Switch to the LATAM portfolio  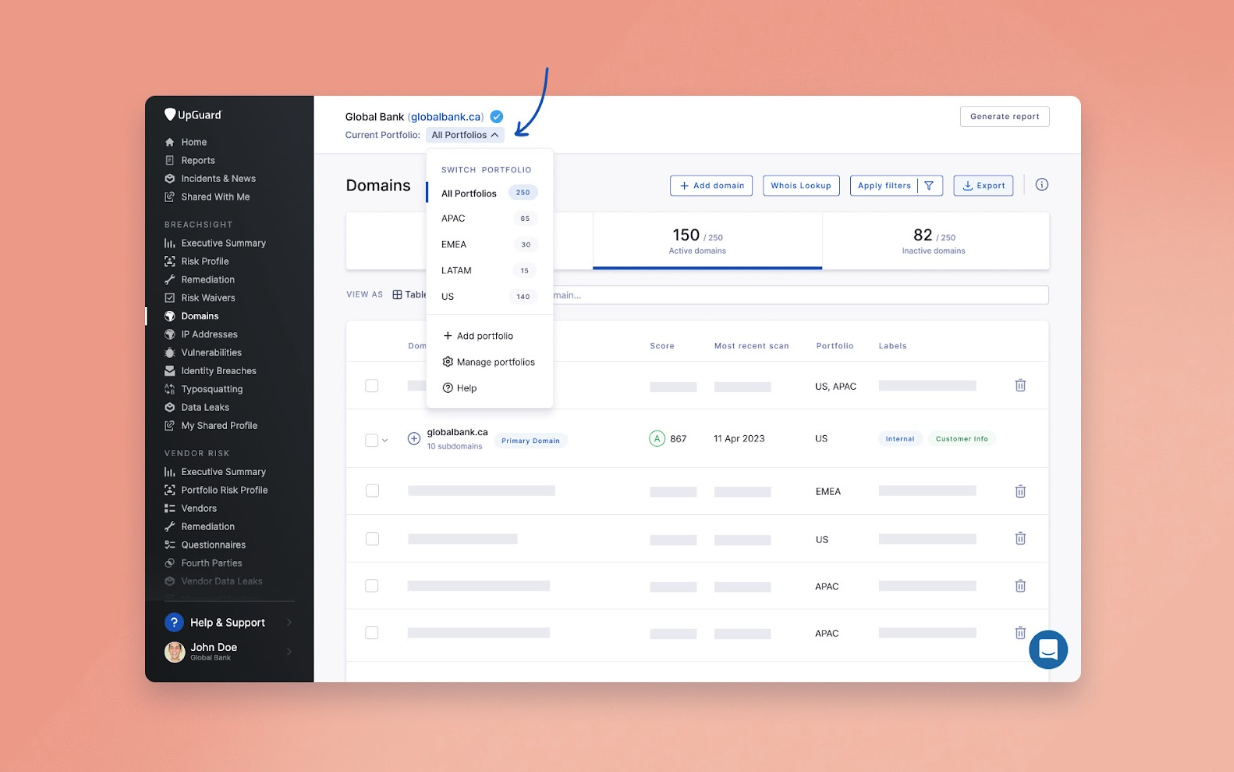point(489,270)
